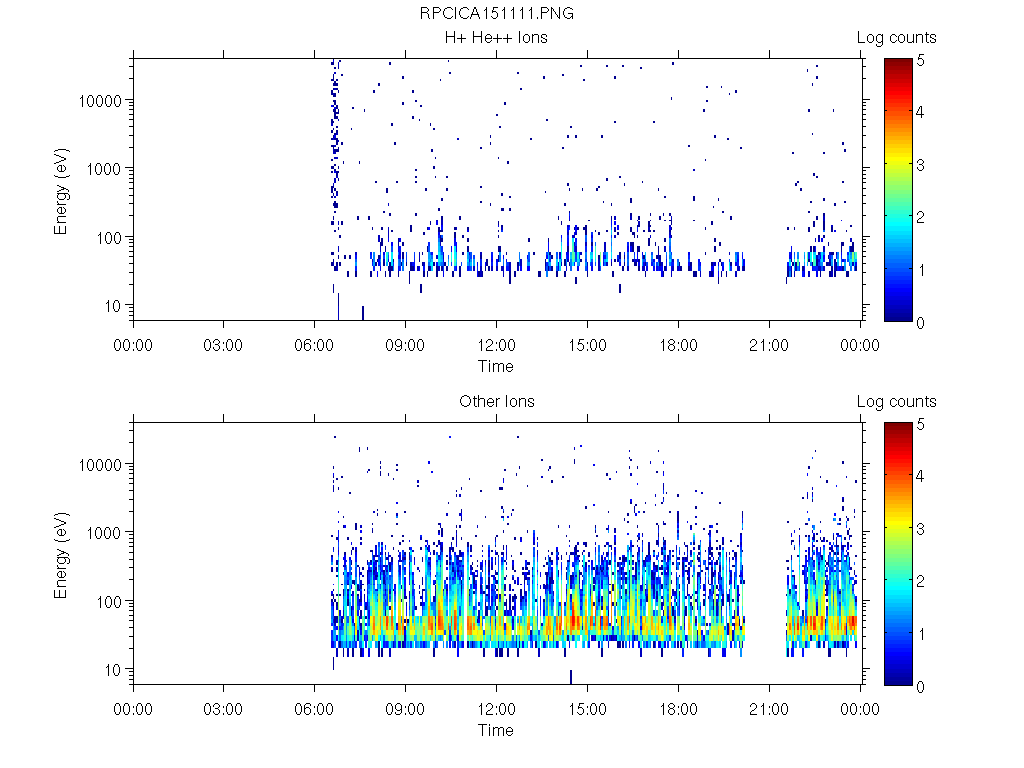Click the '2' label on bottom color bar
This screenshot has height=768, width=1024.
[920, 581]
